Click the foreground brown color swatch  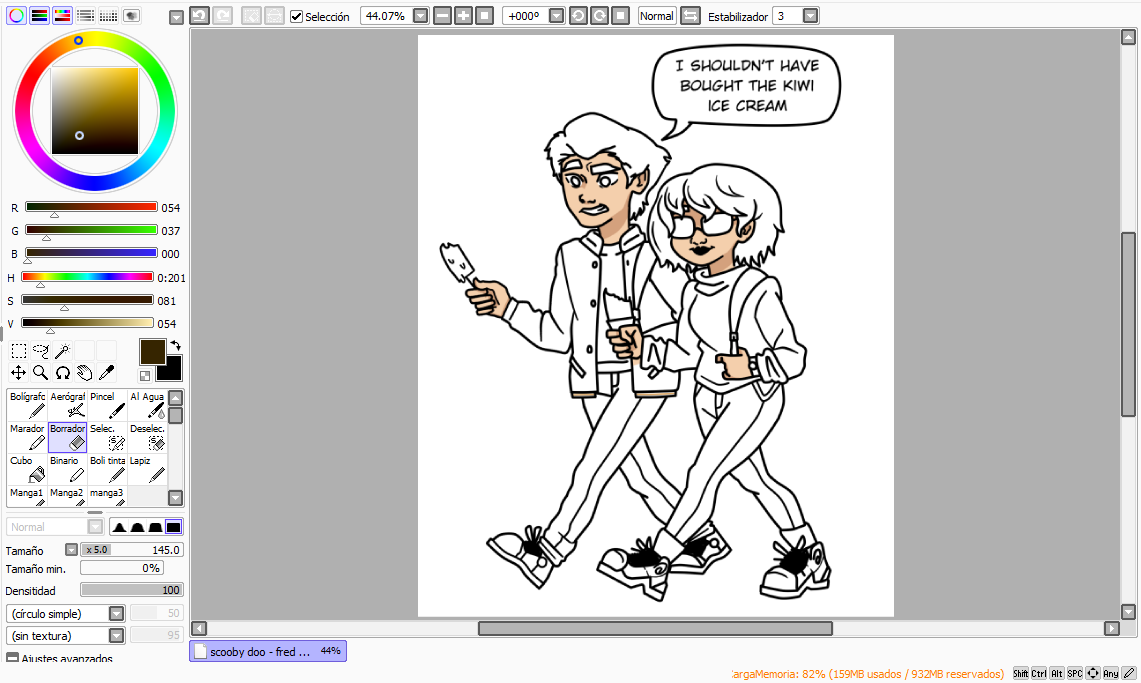[x=152, y=351]
